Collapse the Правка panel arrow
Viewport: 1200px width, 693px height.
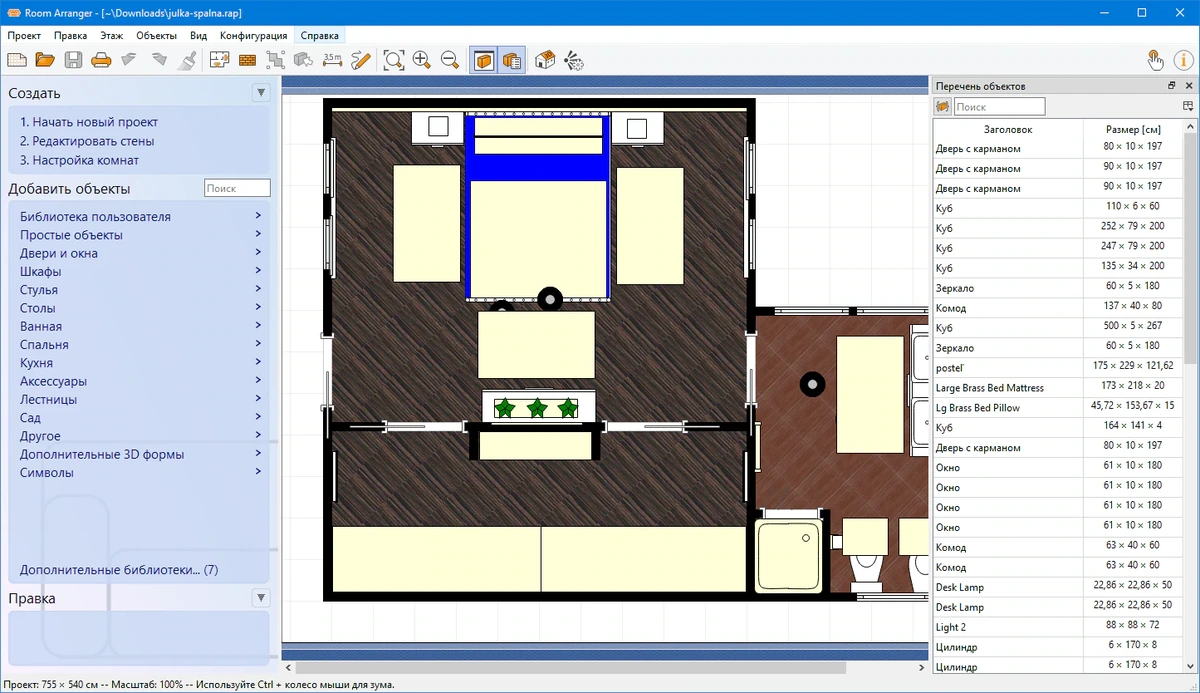tap(261, 598)
